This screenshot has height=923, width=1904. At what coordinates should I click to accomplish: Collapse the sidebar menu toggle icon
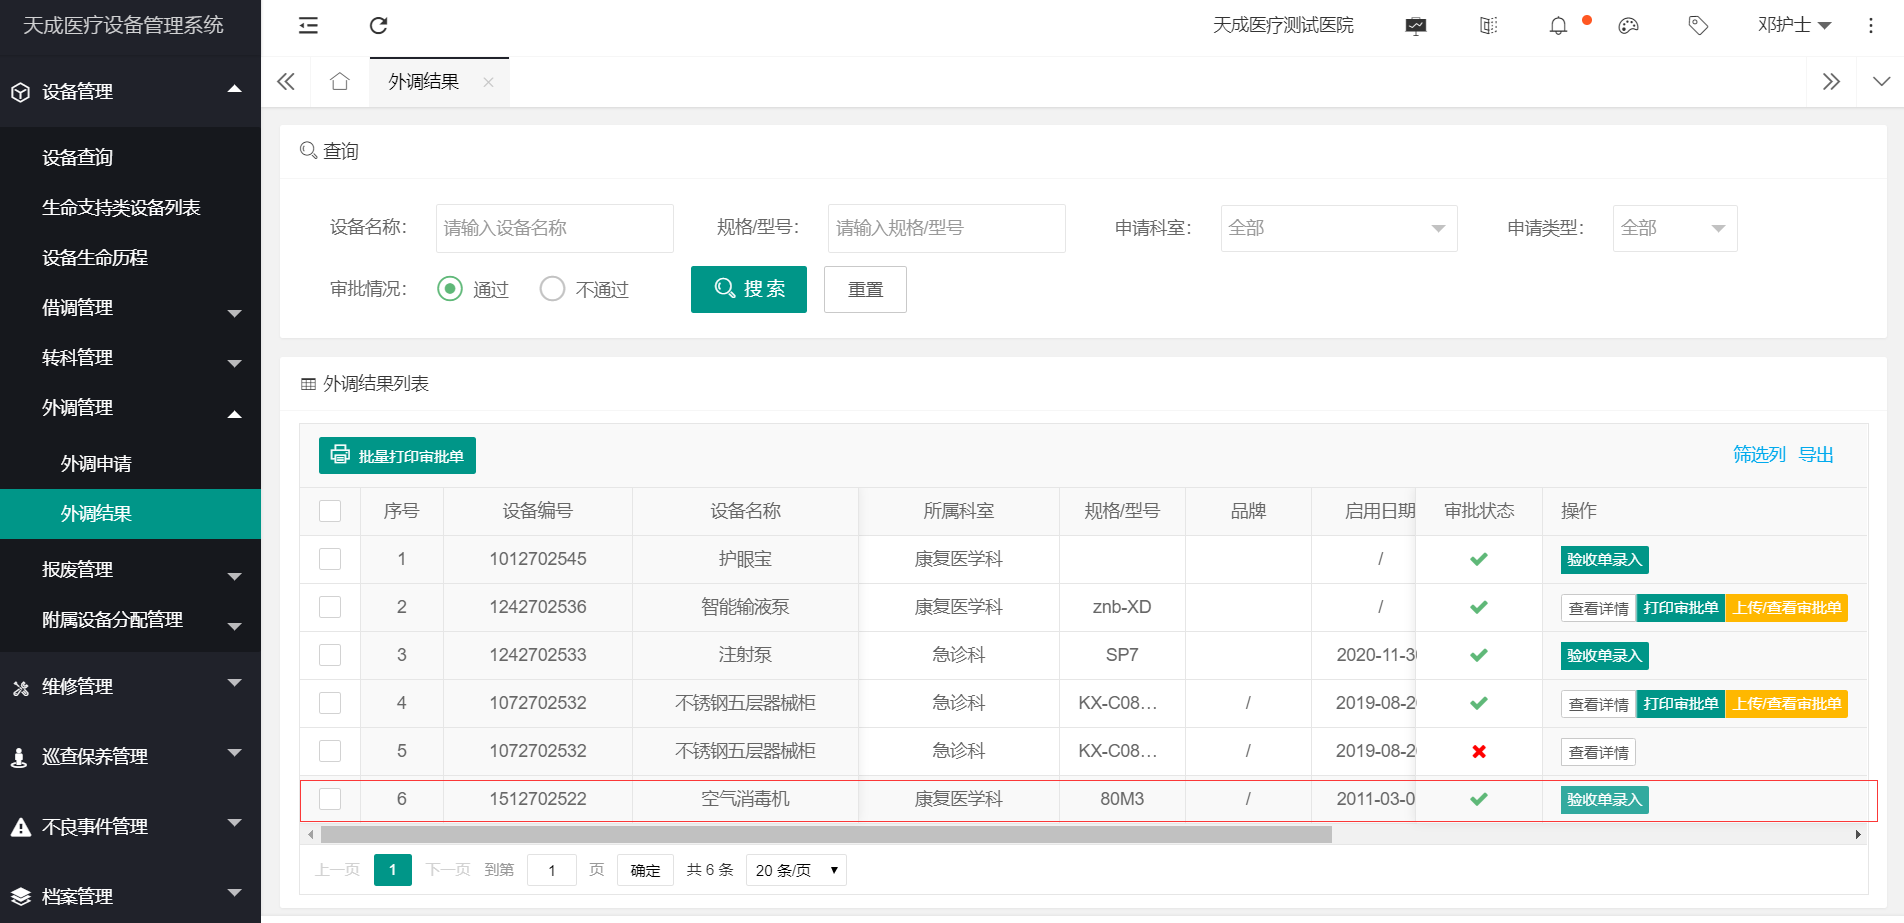[x=308, y=26]
